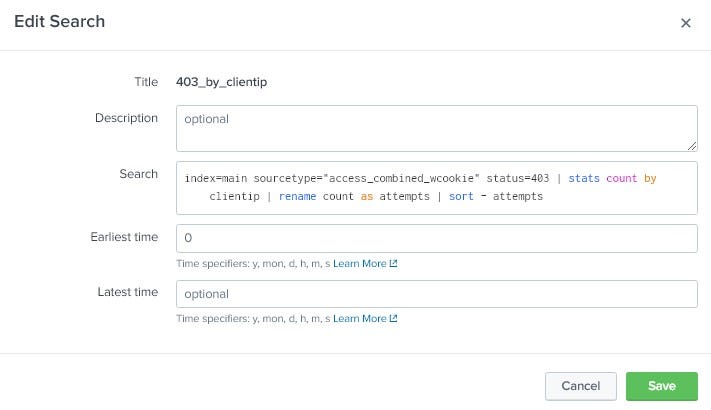Save the edited search
Viewport: 711px width, 410px height.
click(x=661, y=386)
